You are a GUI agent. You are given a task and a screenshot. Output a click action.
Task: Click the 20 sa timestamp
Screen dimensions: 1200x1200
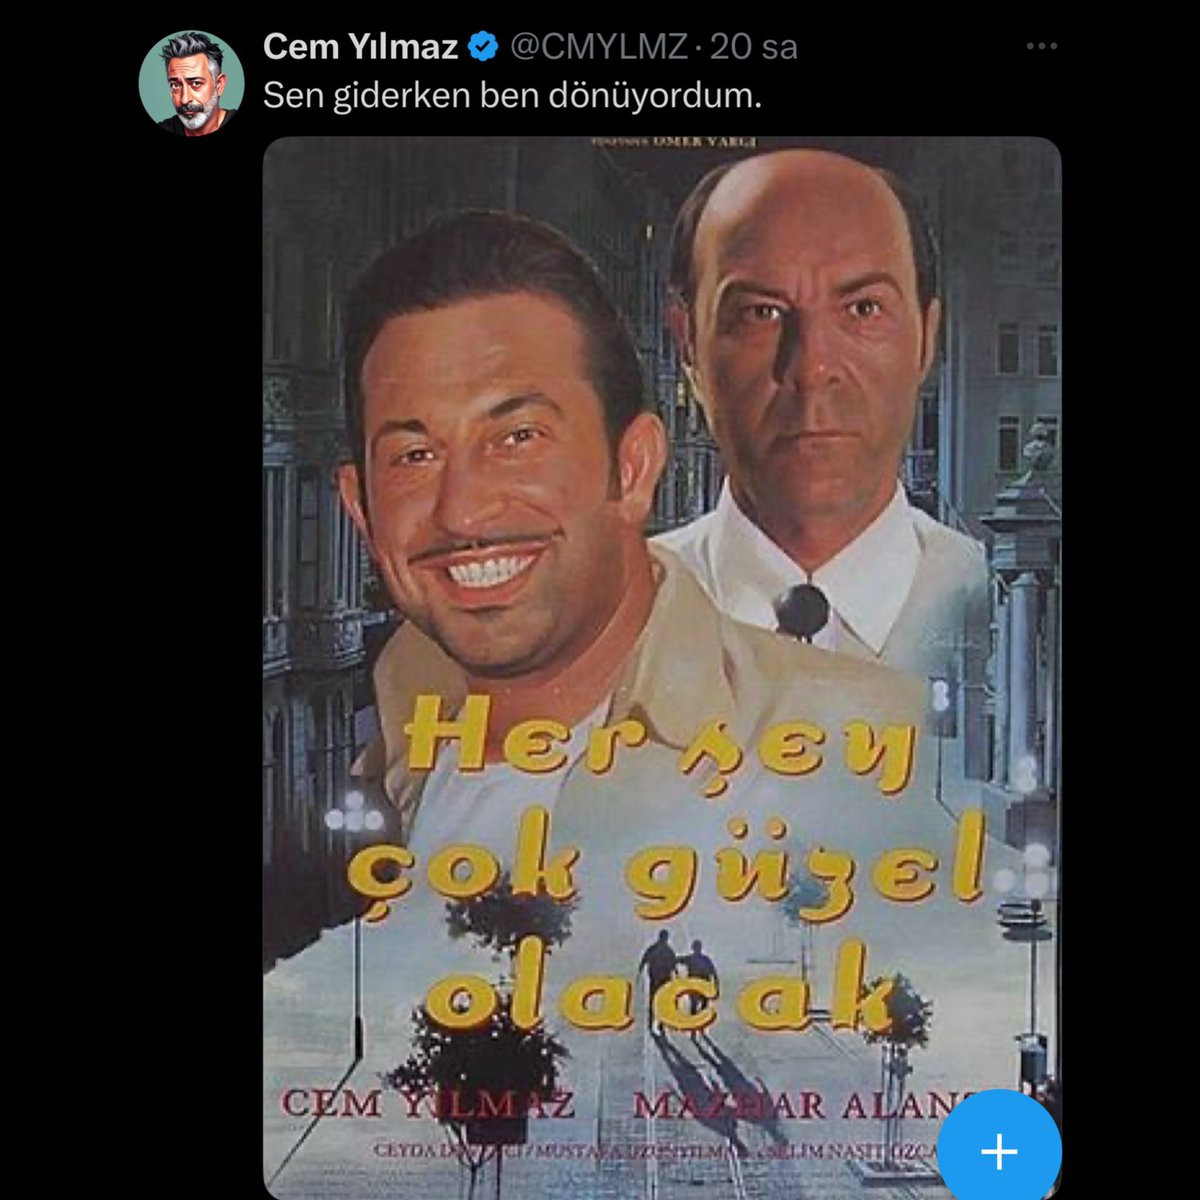[x=754, y=46]
